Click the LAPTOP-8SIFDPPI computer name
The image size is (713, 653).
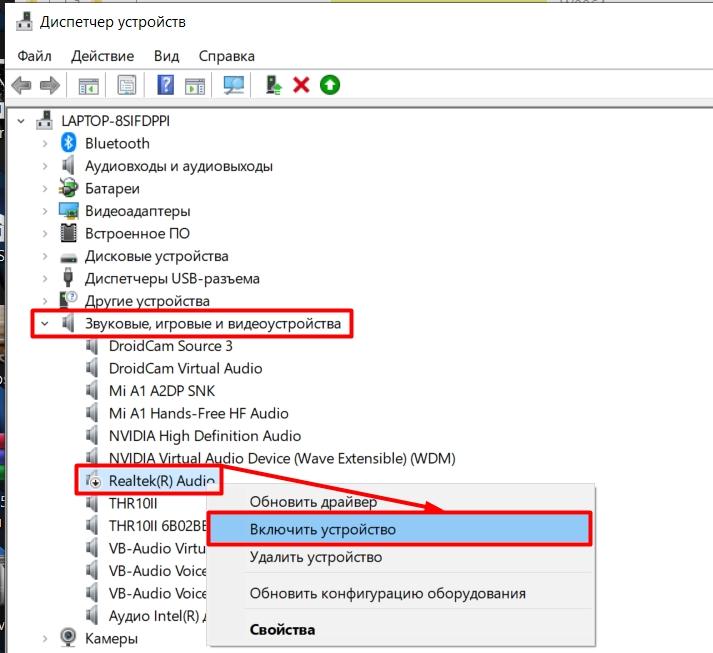(115, 121)
